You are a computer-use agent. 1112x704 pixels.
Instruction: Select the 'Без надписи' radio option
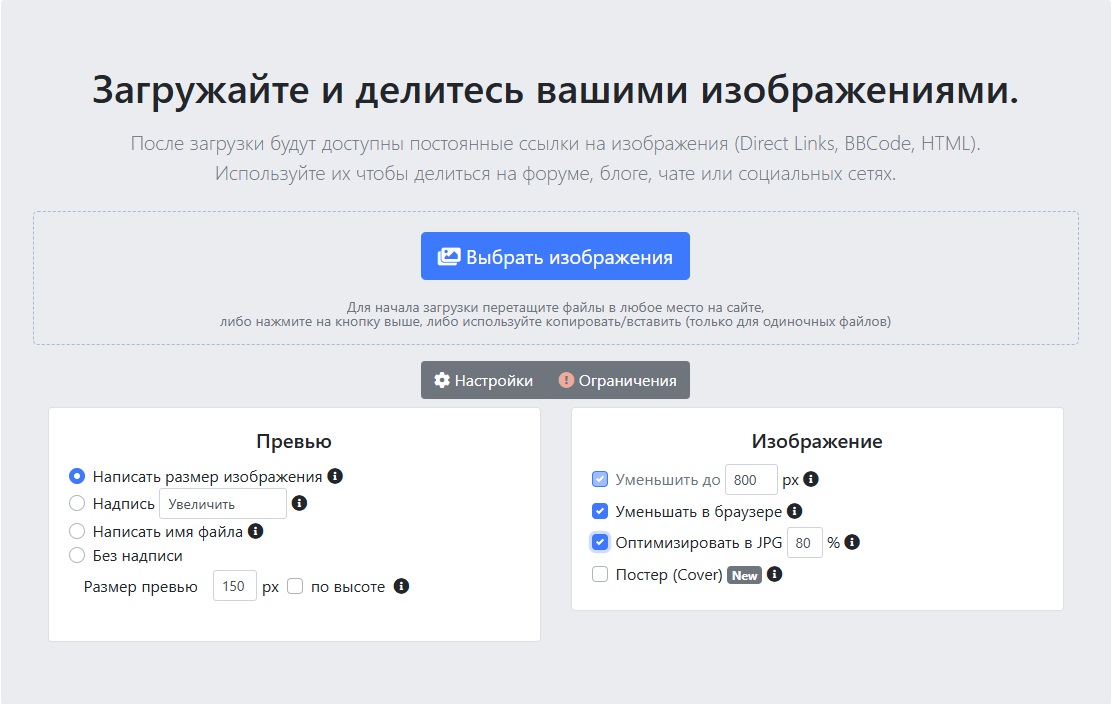78,554
